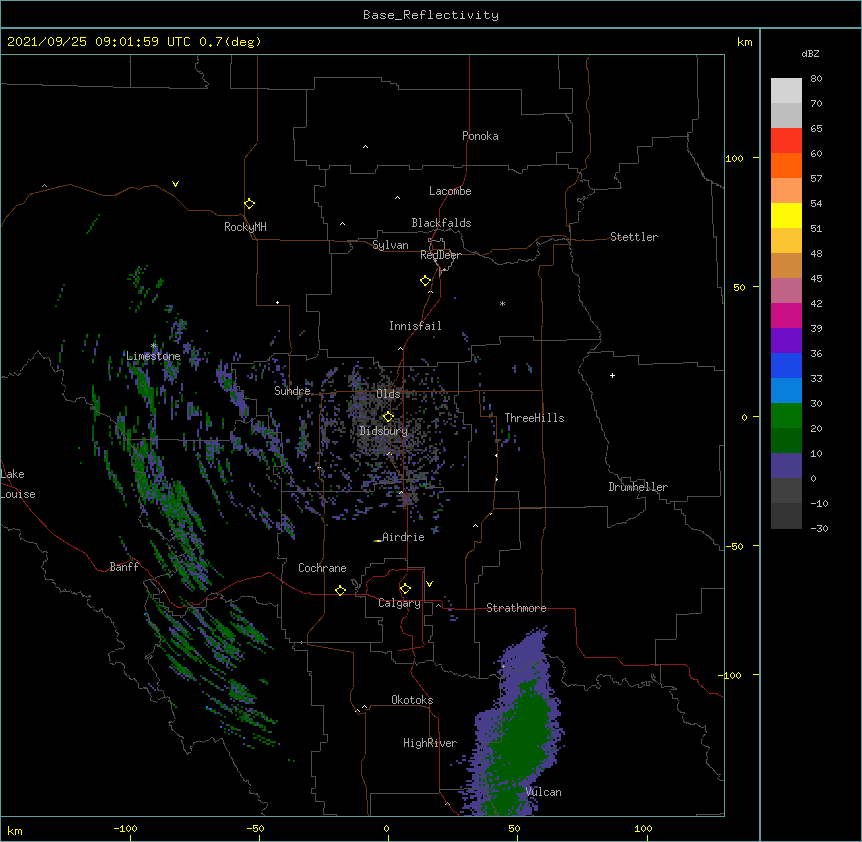Screen dimensions: 862x842
Task: Select the yellow V marker northeast of Calgary
Action: [429, 584]
